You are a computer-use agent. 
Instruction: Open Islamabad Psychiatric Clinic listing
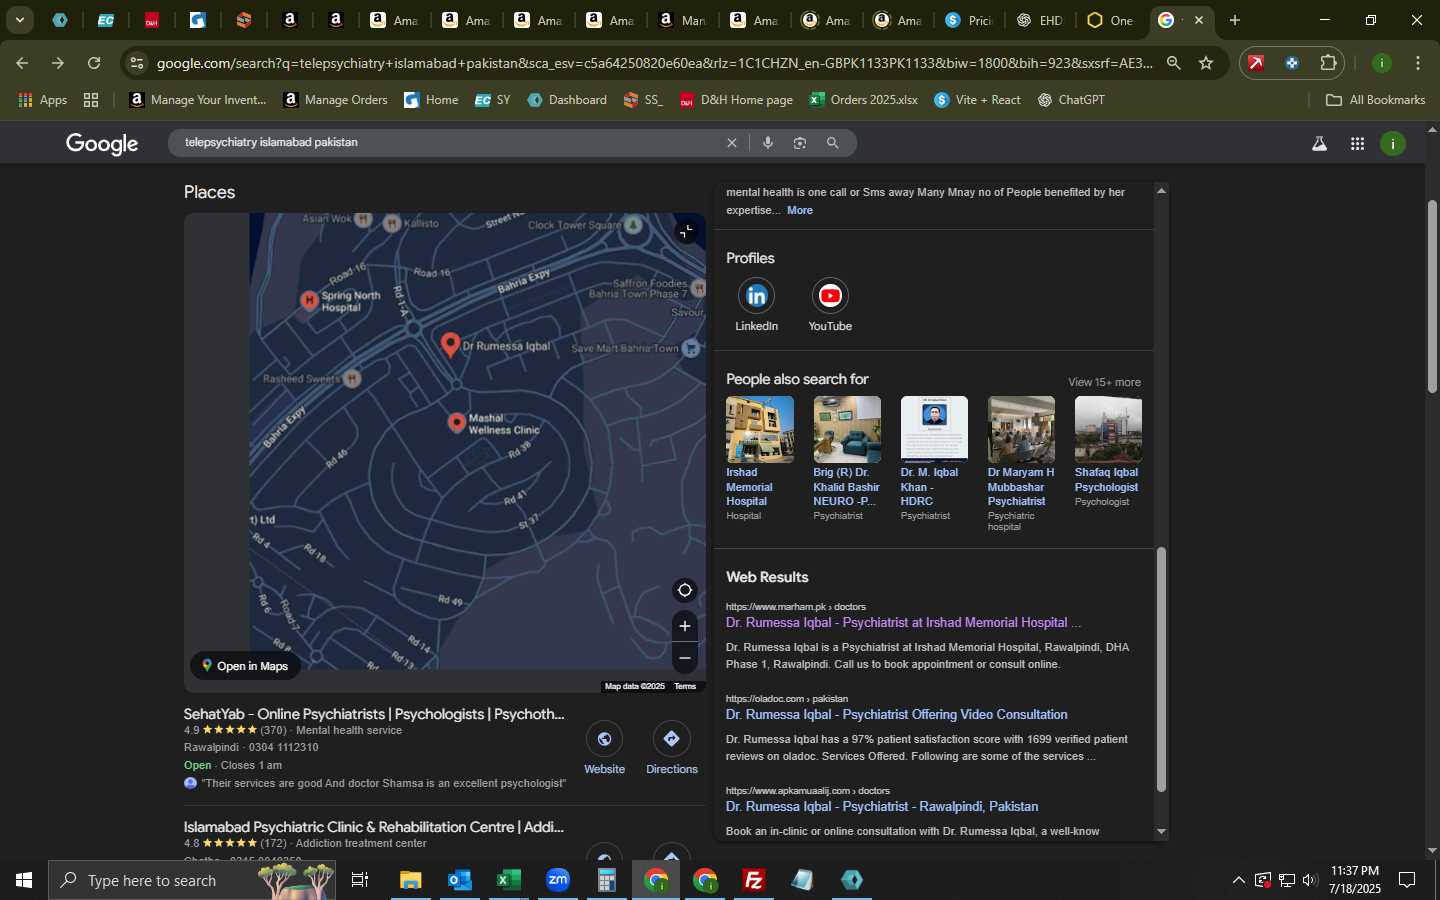[374, 827]
